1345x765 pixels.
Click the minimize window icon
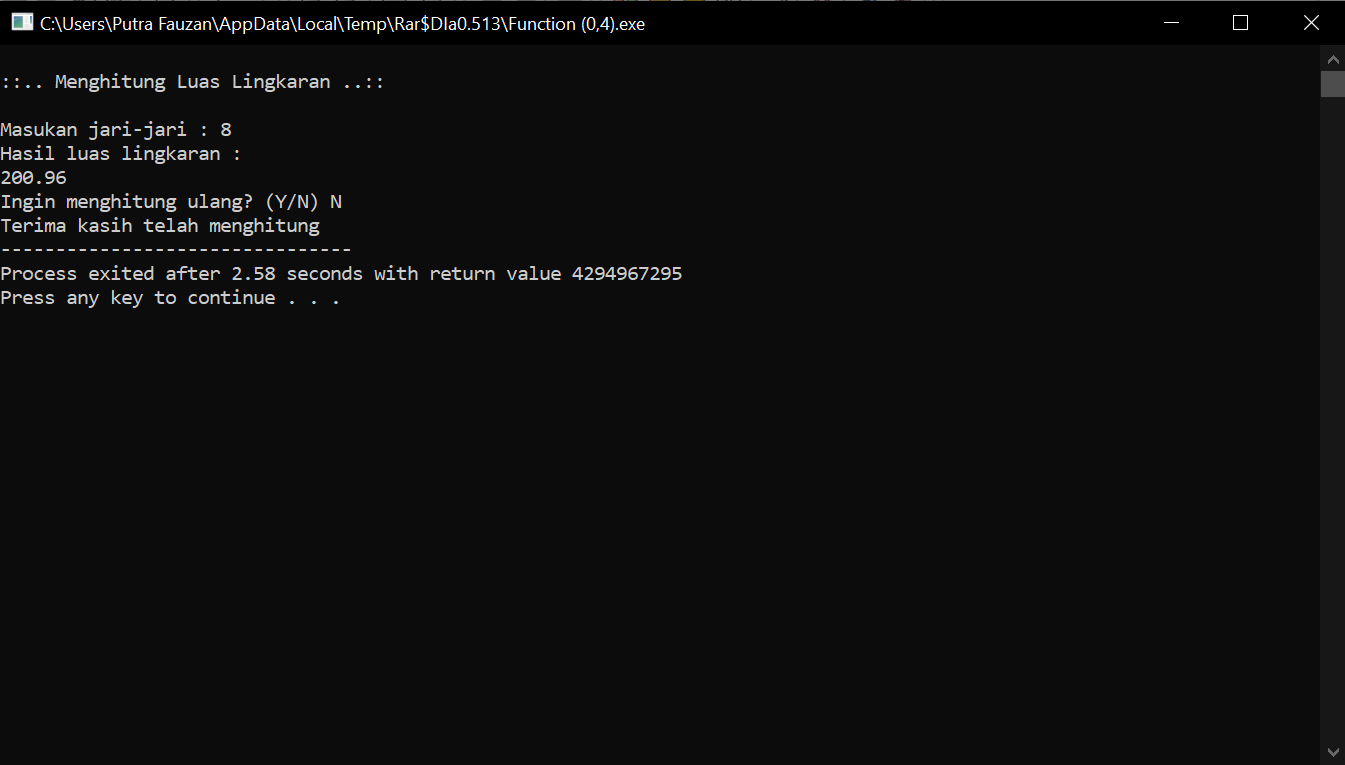1170,22
